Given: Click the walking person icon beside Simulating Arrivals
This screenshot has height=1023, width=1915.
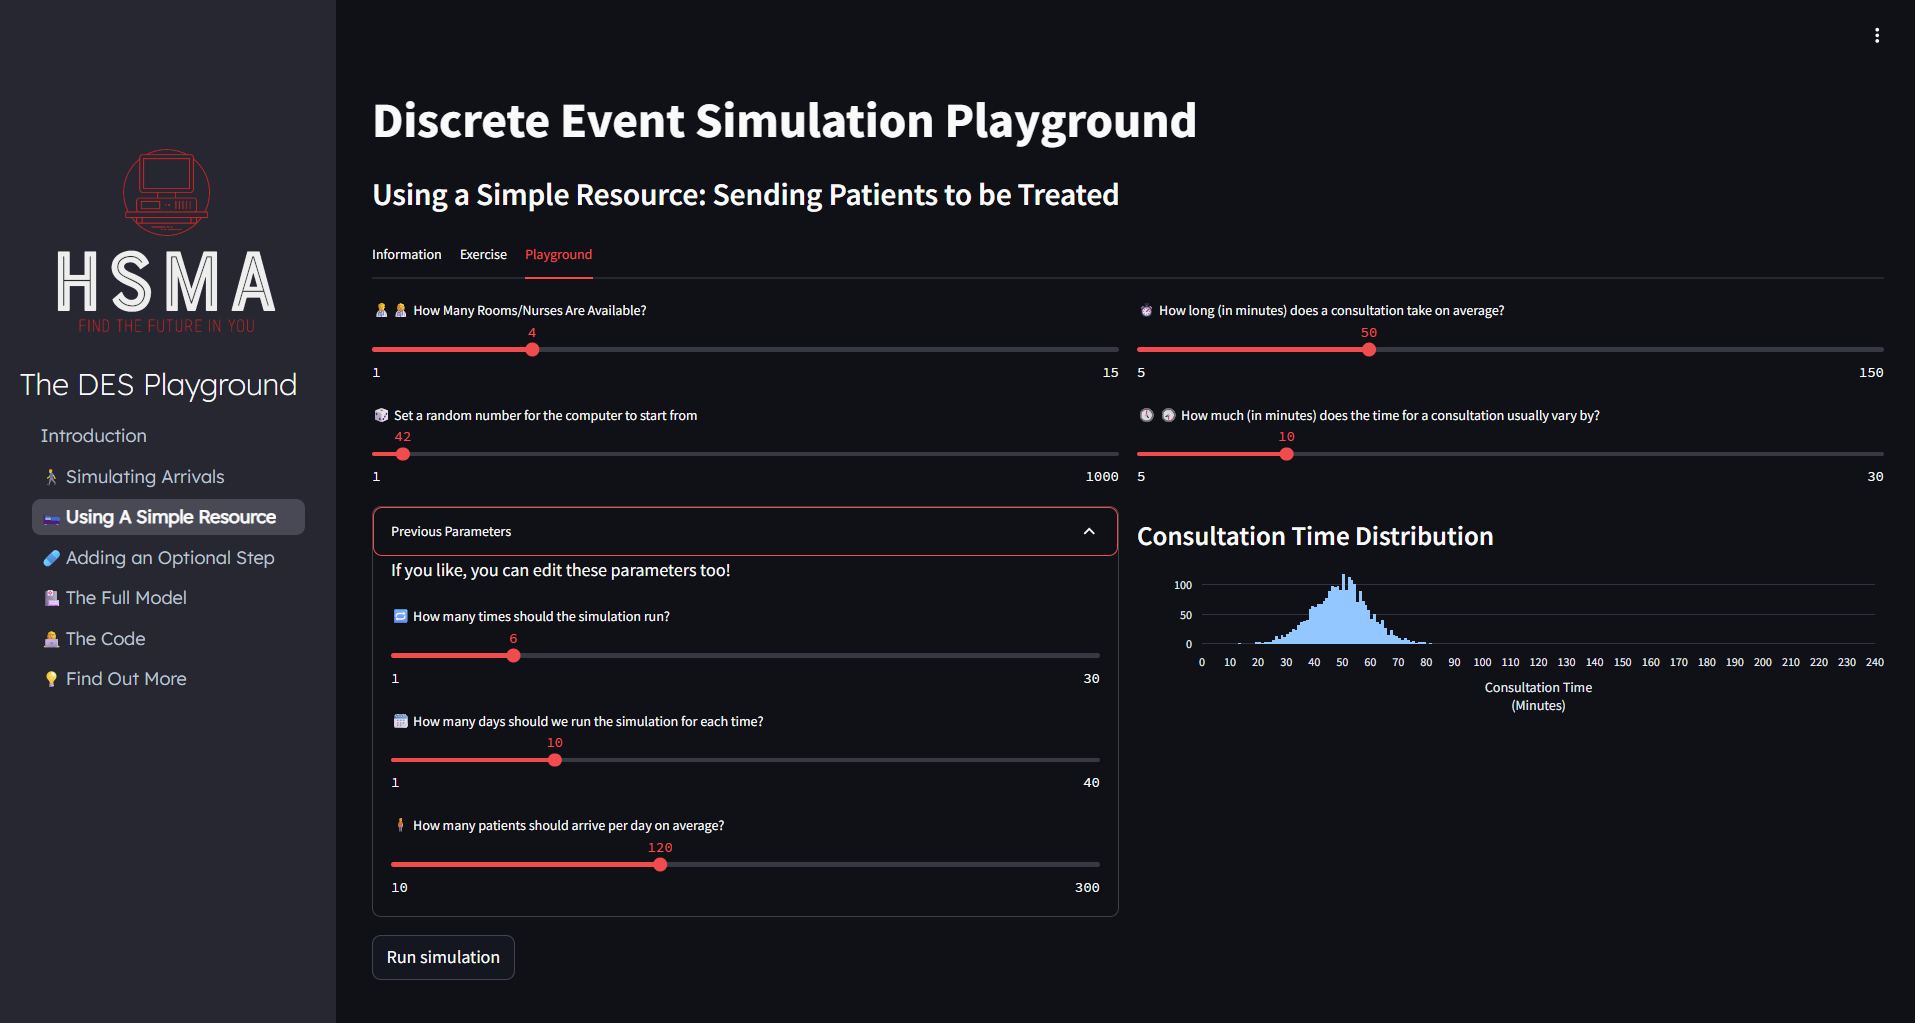Looking at the screenshot, I should [x=51, y=477].
